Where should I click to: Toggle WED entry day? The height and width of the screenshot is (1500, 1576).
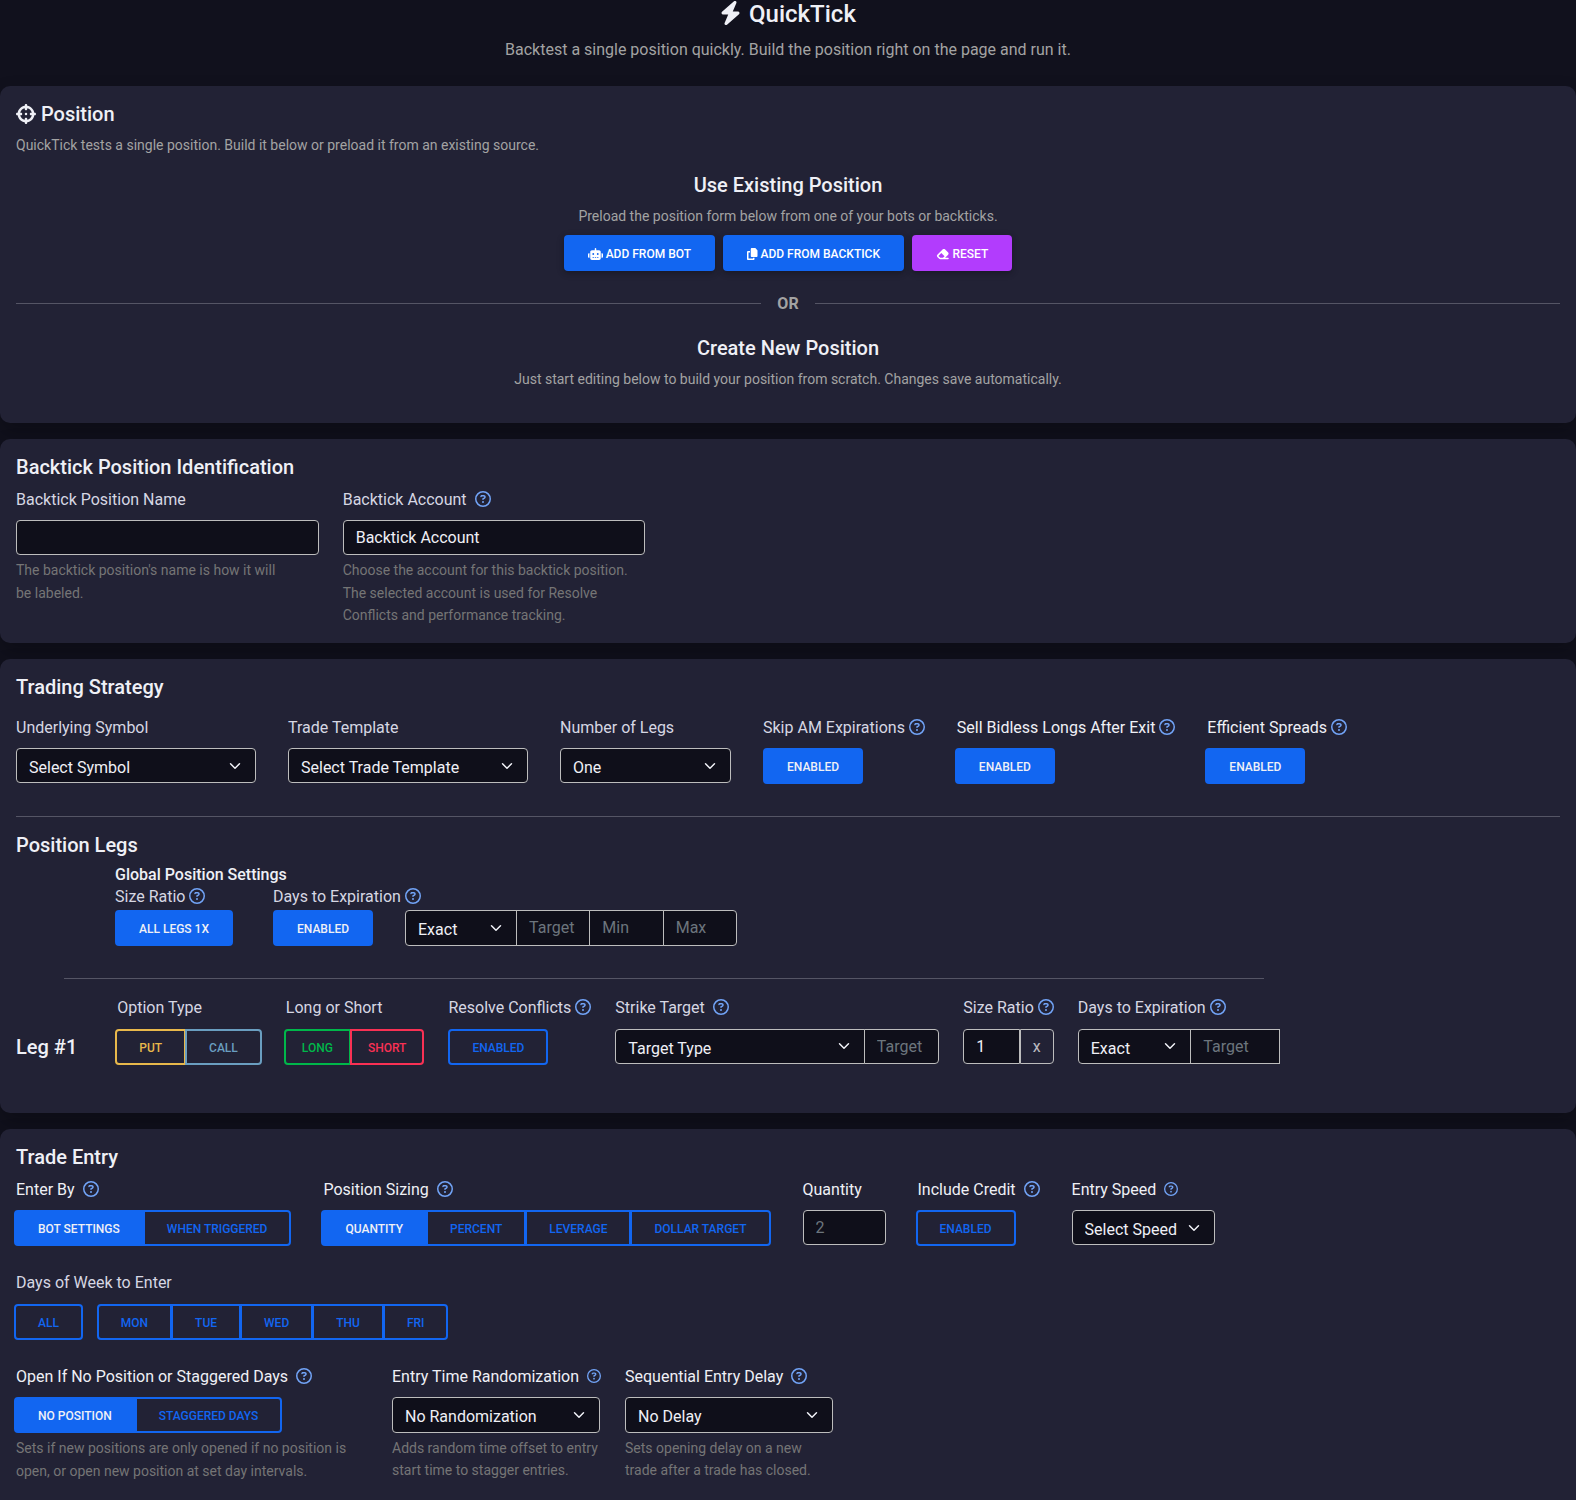276,1322
